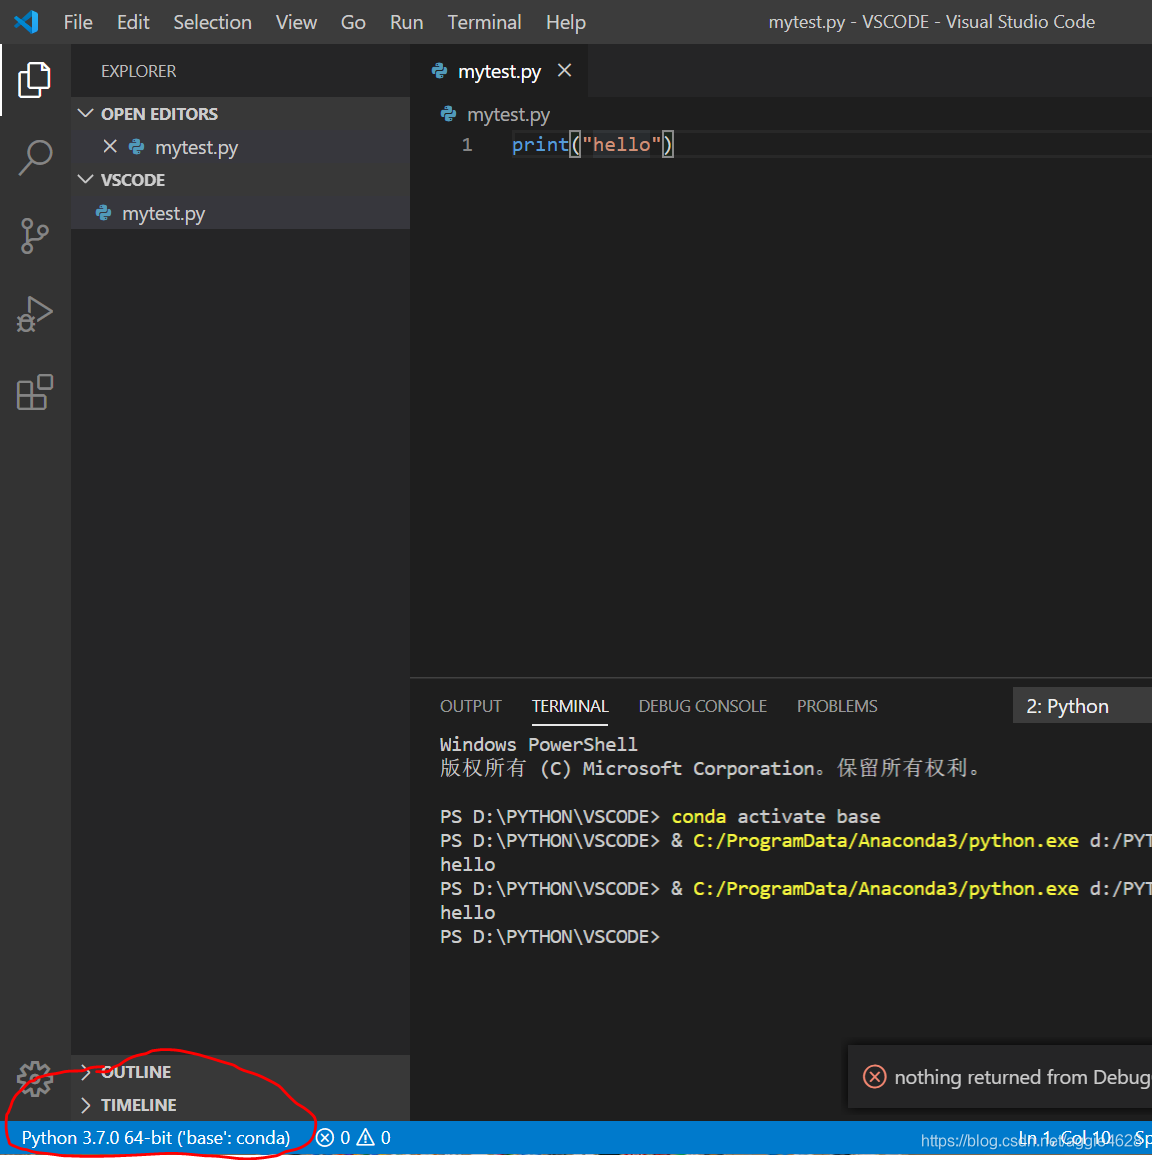Click line number 1 in the gutter
The width and height of the screenshot is (1152, 1160).
(x=467, y=144)
